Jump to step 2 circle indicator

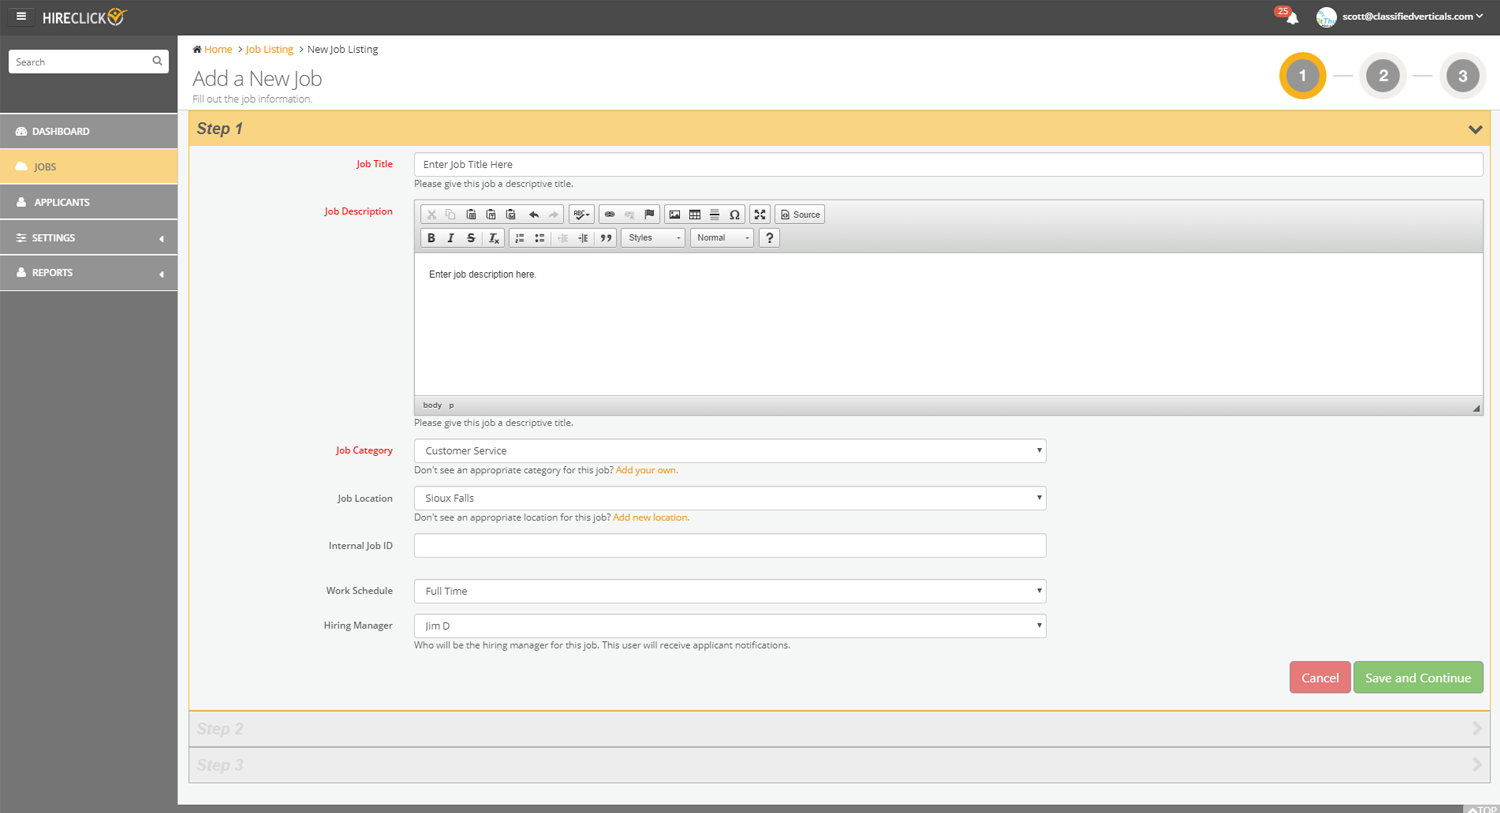tap(1383, 76)
